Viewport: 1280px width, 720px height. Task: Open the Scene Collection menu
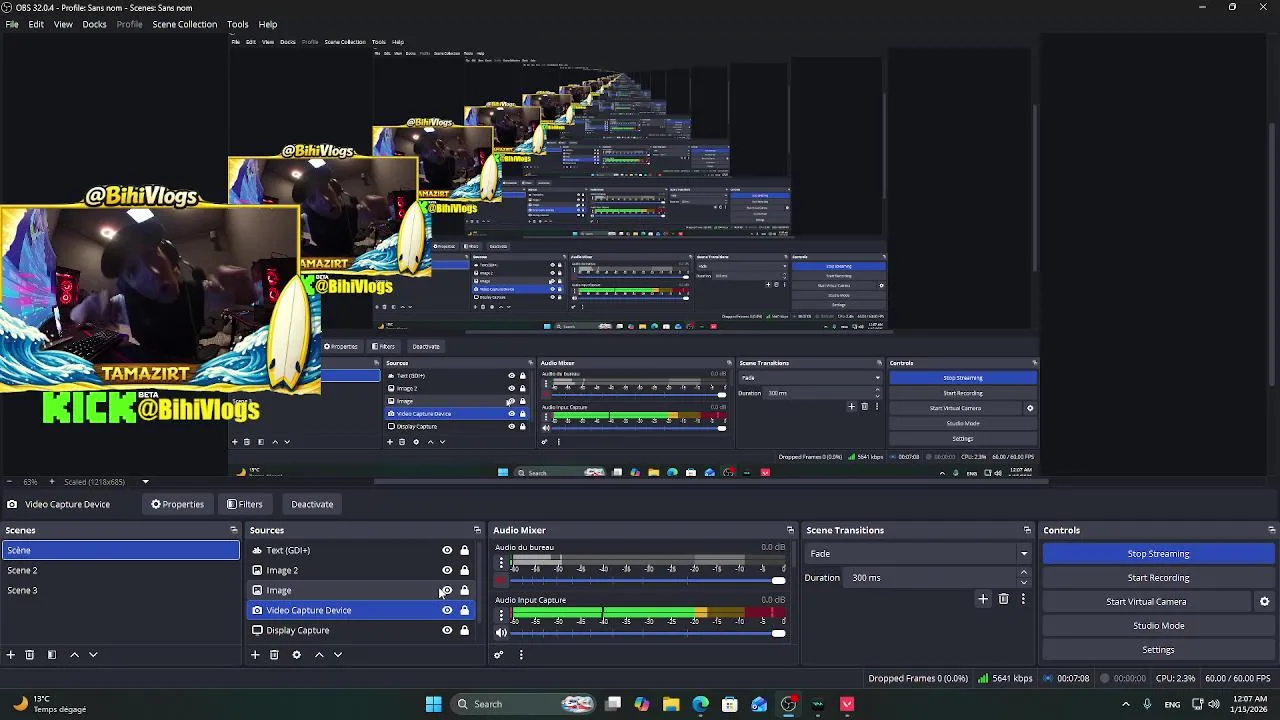tap(184, 24)
